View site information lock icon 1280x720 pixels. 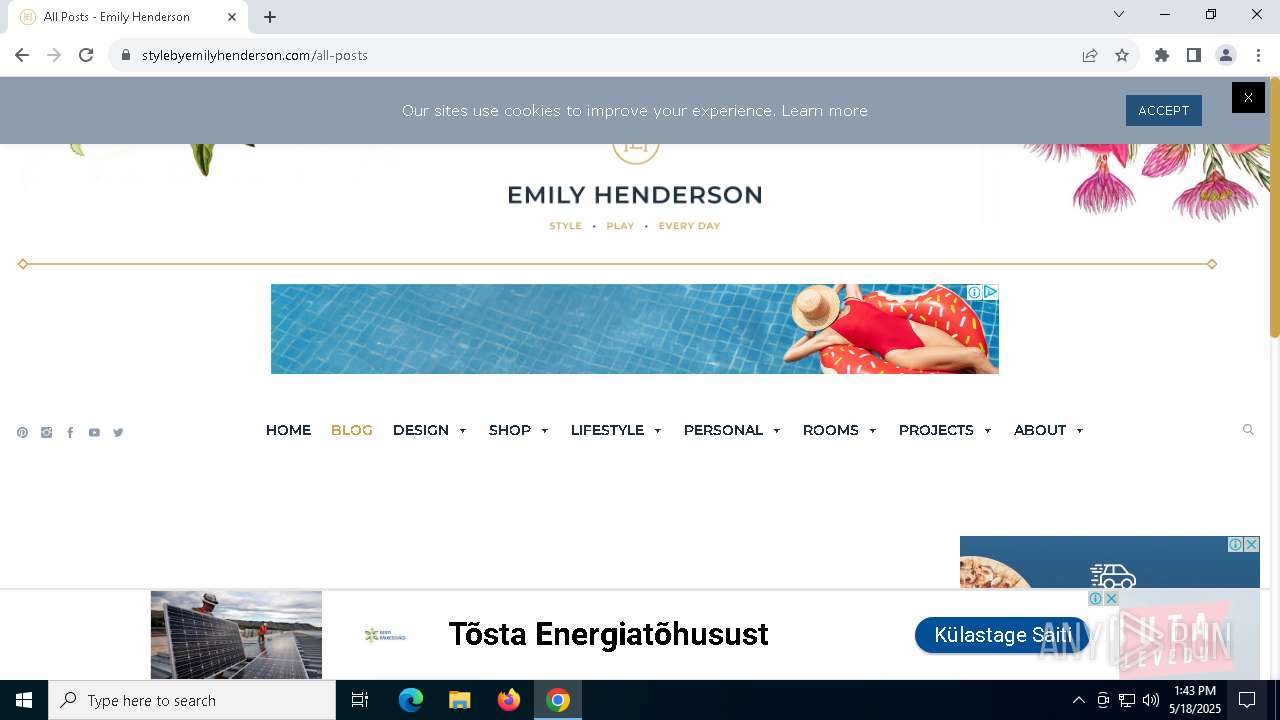(126, 55)
